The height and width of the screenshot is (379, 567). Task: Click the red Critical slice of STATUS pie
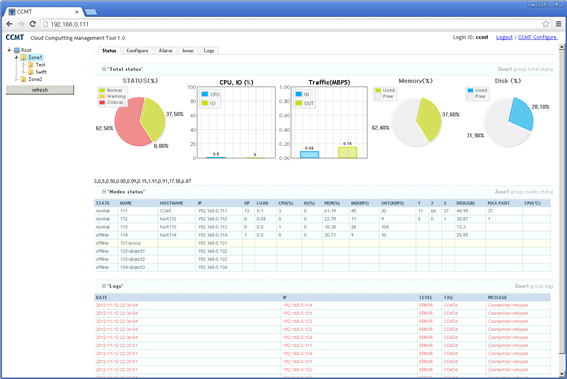click(x=128, y=125)
